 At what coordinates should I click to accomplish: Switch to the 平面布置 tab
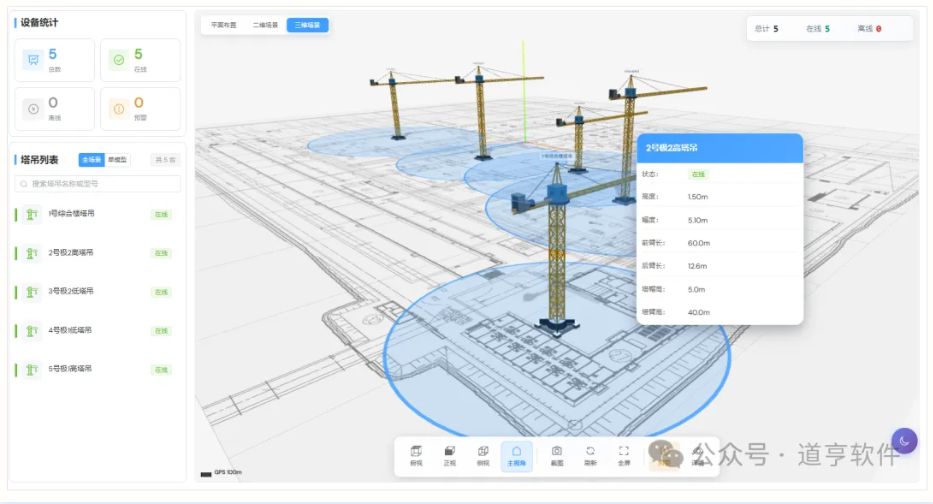[224, 25]
